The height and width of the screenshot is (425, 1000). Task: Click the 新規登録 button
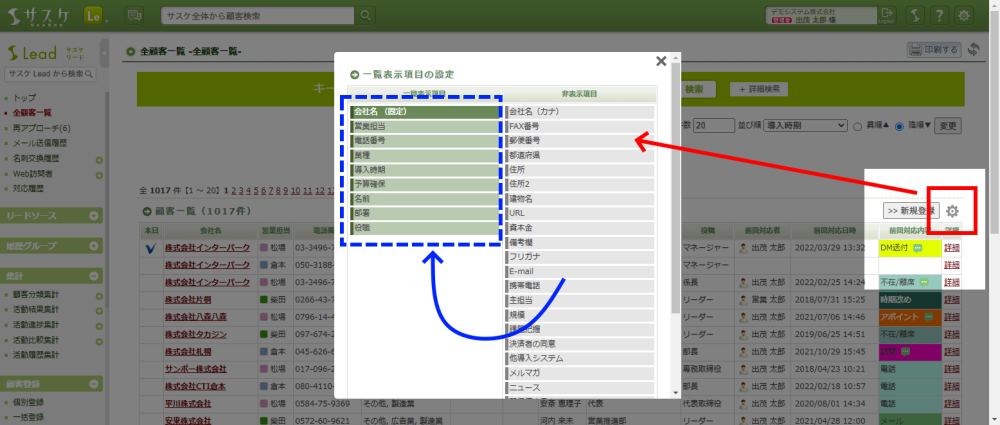click(911, 211)
